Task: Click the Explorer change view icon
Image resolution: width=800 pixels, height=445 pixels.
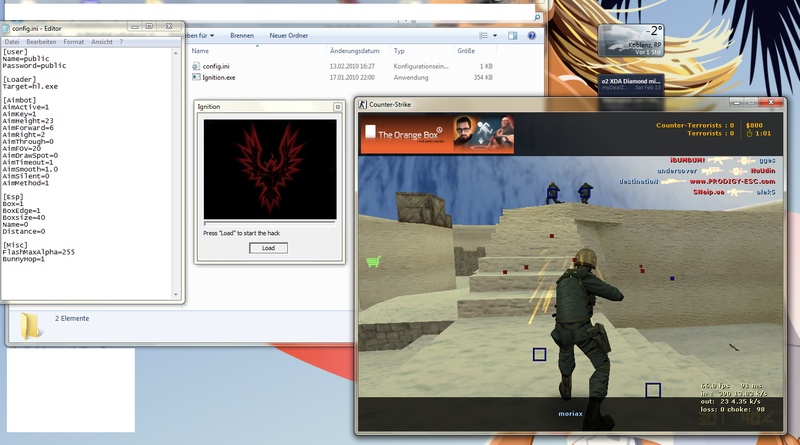Action: 483,36
